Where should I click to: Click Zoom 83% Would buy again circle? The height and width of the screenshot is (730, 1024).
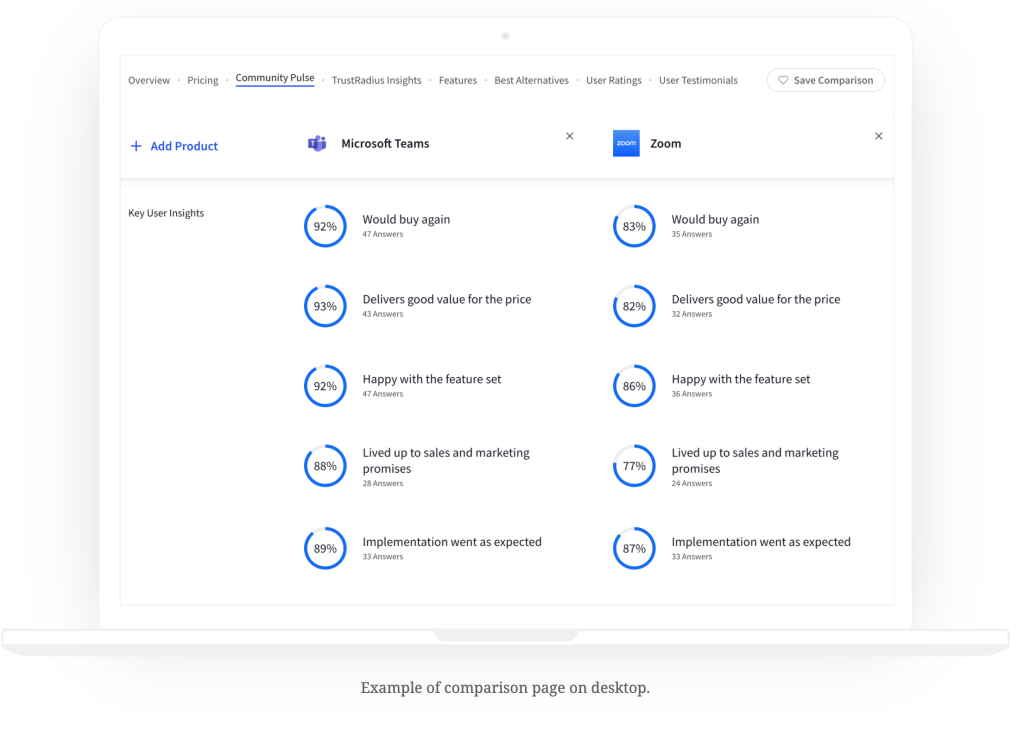point(634,227)
